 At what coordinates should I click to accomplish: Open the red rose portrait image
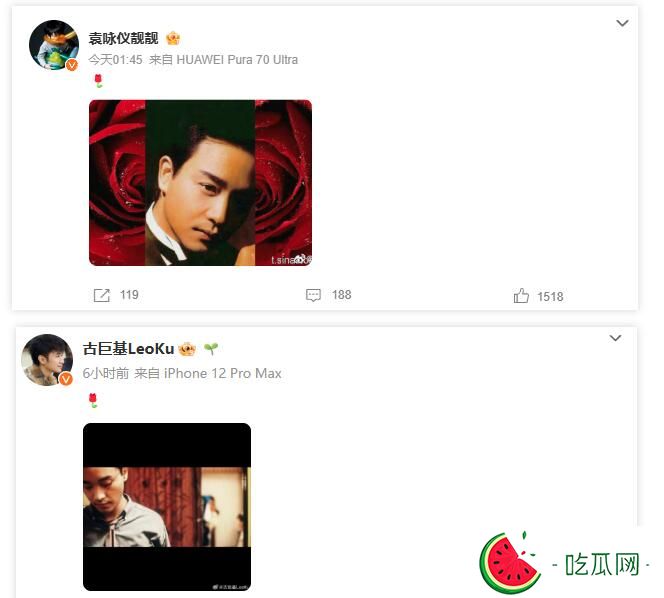tap(200, 183)
